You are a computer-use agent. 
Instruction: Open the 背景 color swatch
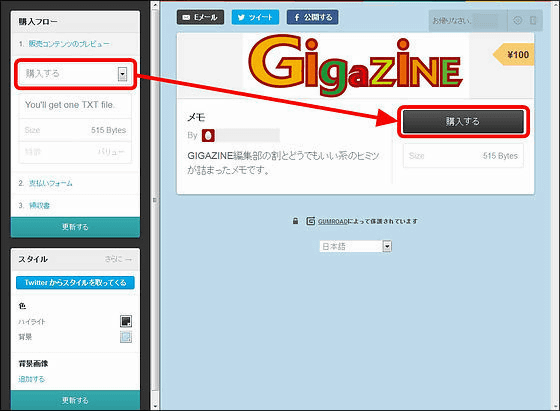point(126,337)
